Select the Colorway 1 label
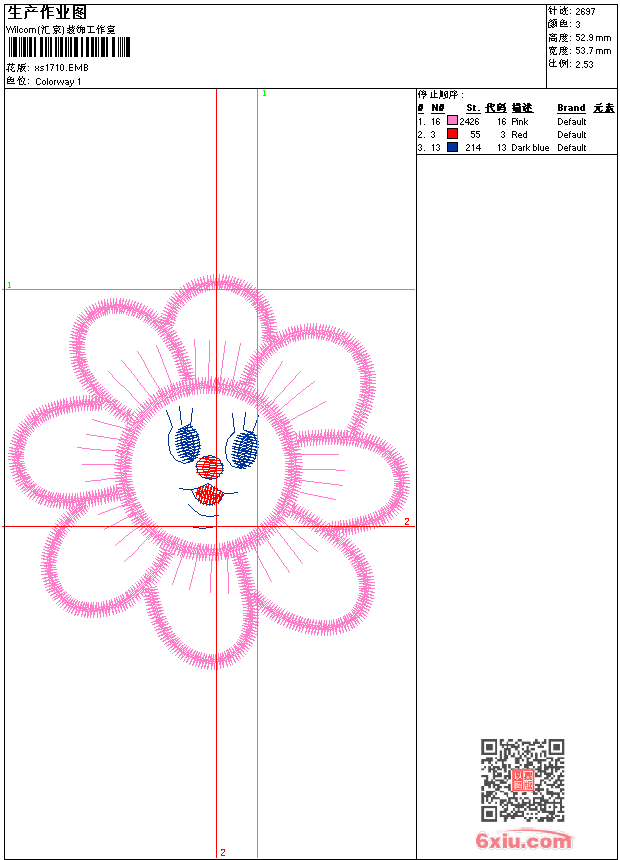The image size is (620, 860). pyautogui.click(x=58, y=82)
